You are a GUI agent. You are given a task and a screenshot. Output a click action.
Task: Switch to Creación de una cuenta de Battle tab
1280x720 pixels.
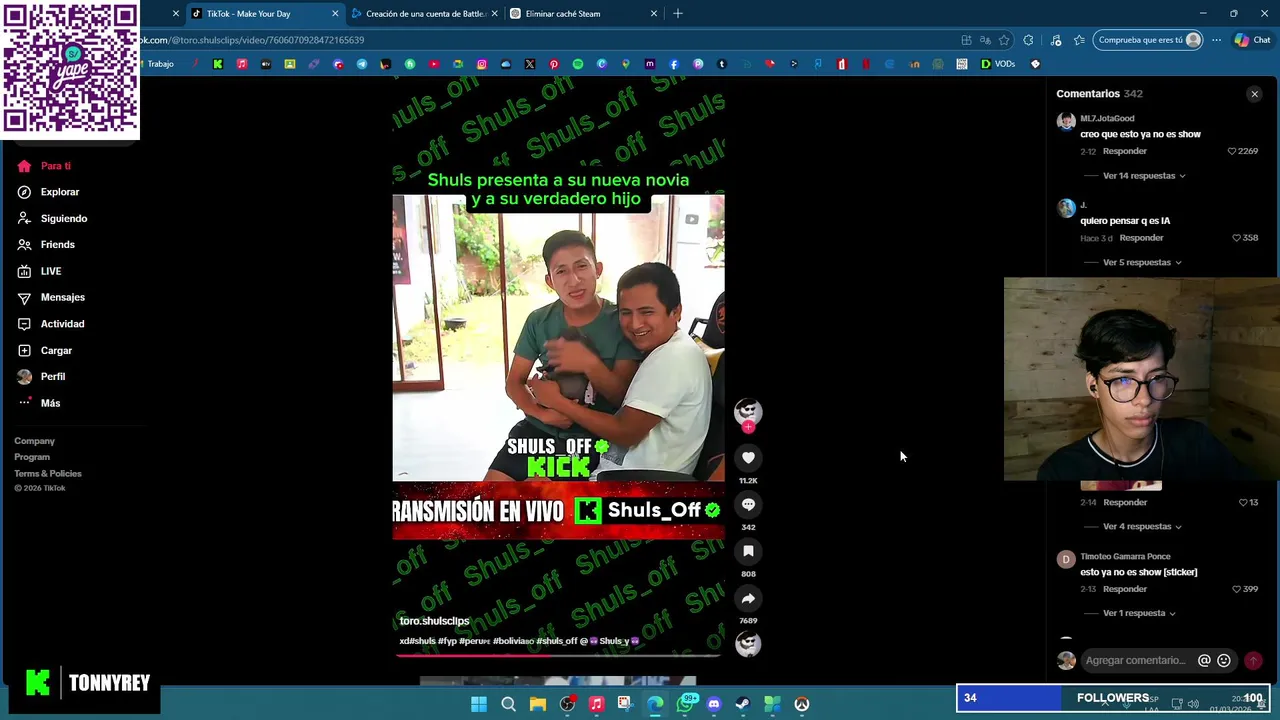[x=426, y=14]
